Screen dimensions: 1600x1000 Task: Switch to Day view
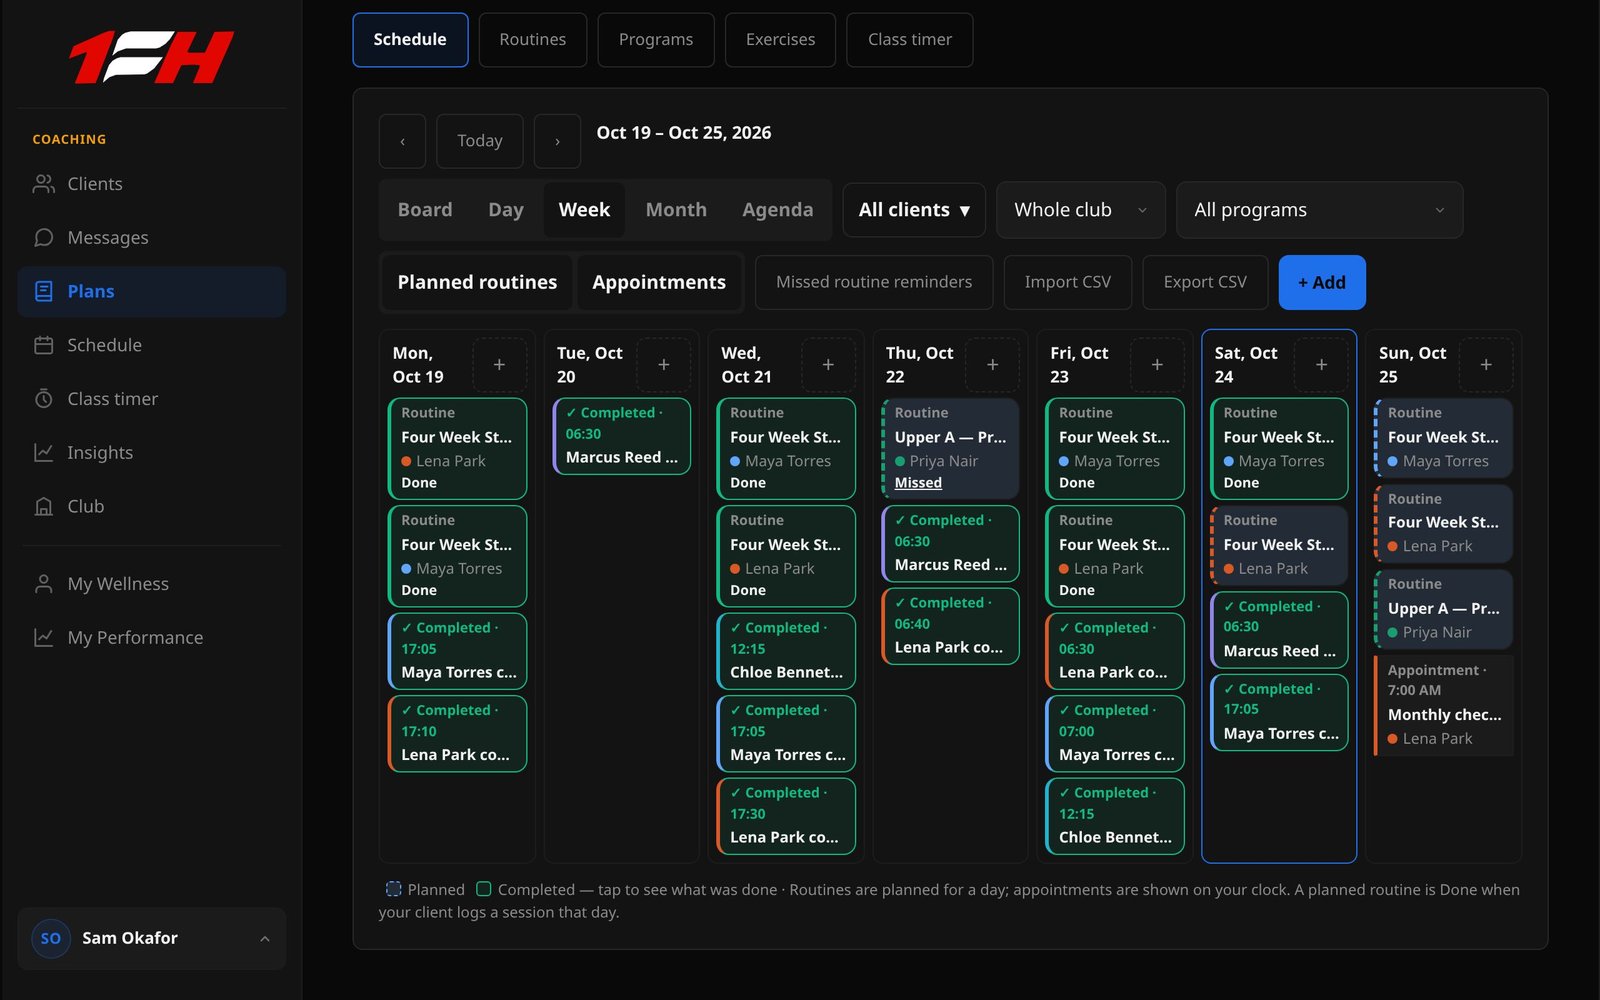[506, 210]
